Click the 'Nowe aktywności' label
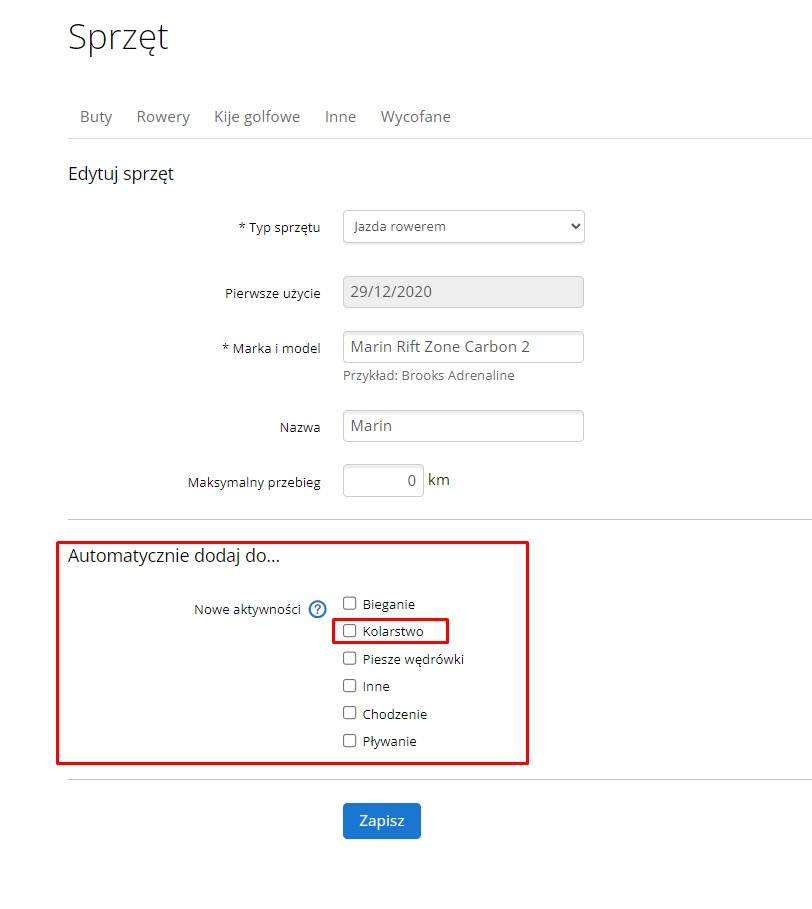The image size is (812, 909). [247, 610]
